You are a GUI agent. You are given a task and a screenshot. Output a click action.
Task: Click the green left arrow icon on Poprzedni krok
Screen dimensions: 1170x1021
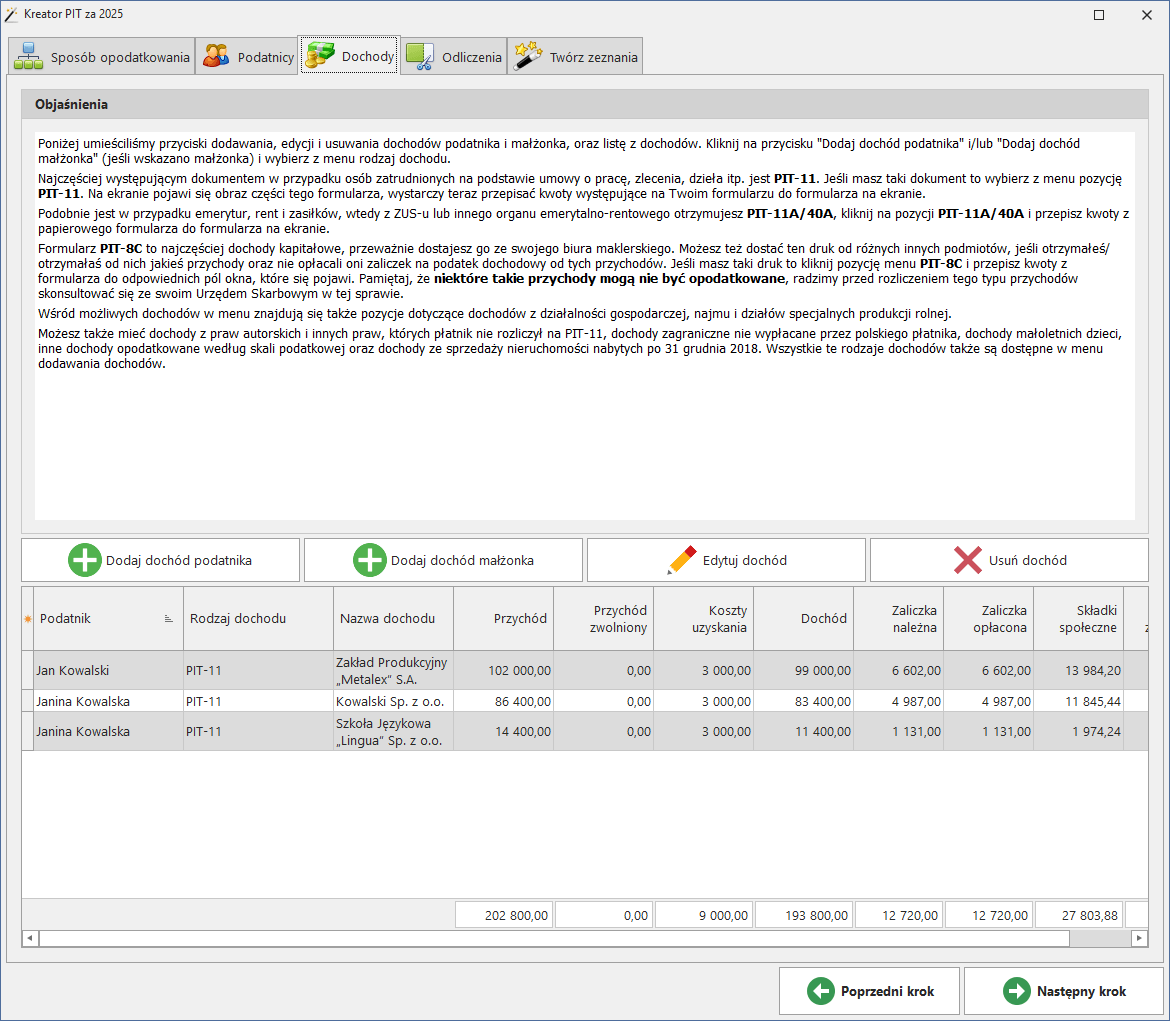coord(821,991)
